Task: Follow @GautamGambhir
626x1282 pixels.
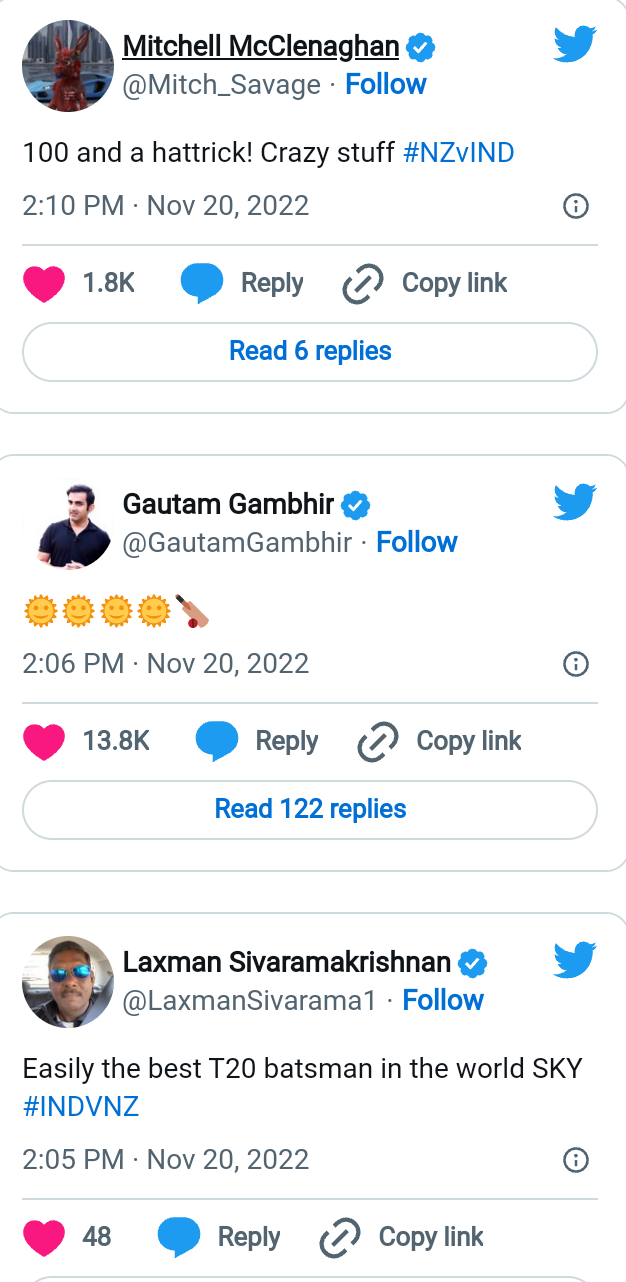Action: tap(417, 542)
